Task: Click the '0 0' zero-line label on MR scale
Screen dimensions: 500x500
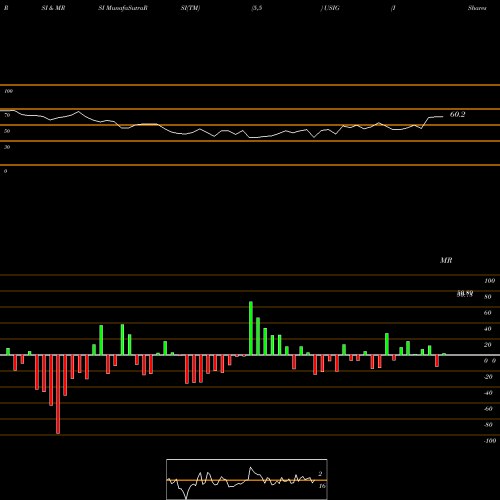Action: (x=490, y=361)
